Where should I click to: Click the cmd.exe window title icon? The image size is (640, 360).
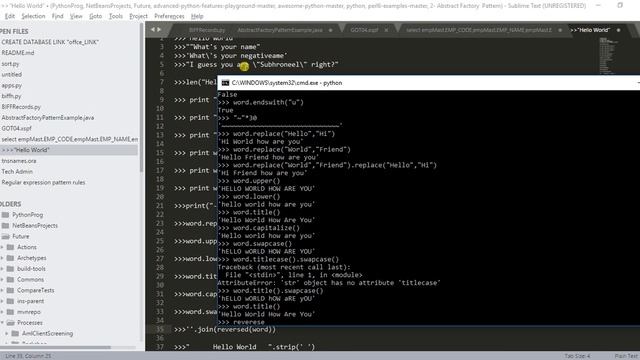pyautogui.click(x=225, y=83)
